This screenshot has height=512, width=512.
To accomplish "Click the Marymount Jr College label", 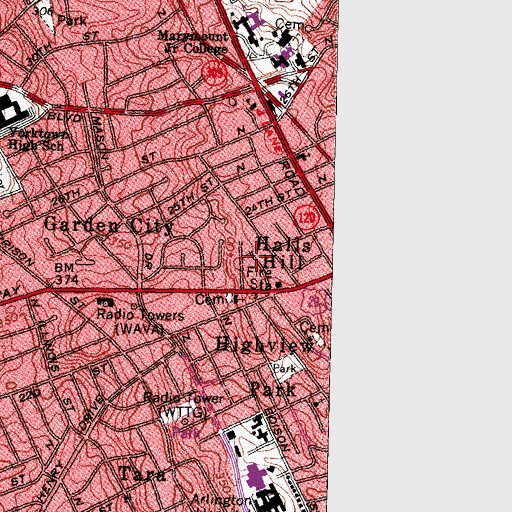I will (x=193, y=42).
